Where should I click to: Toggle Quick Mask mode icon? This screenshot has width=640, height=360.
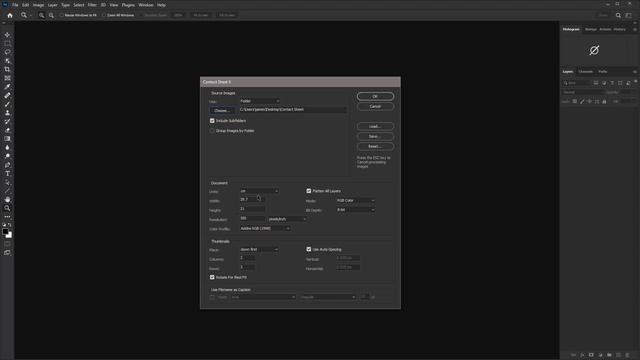(x=7, y=244)
